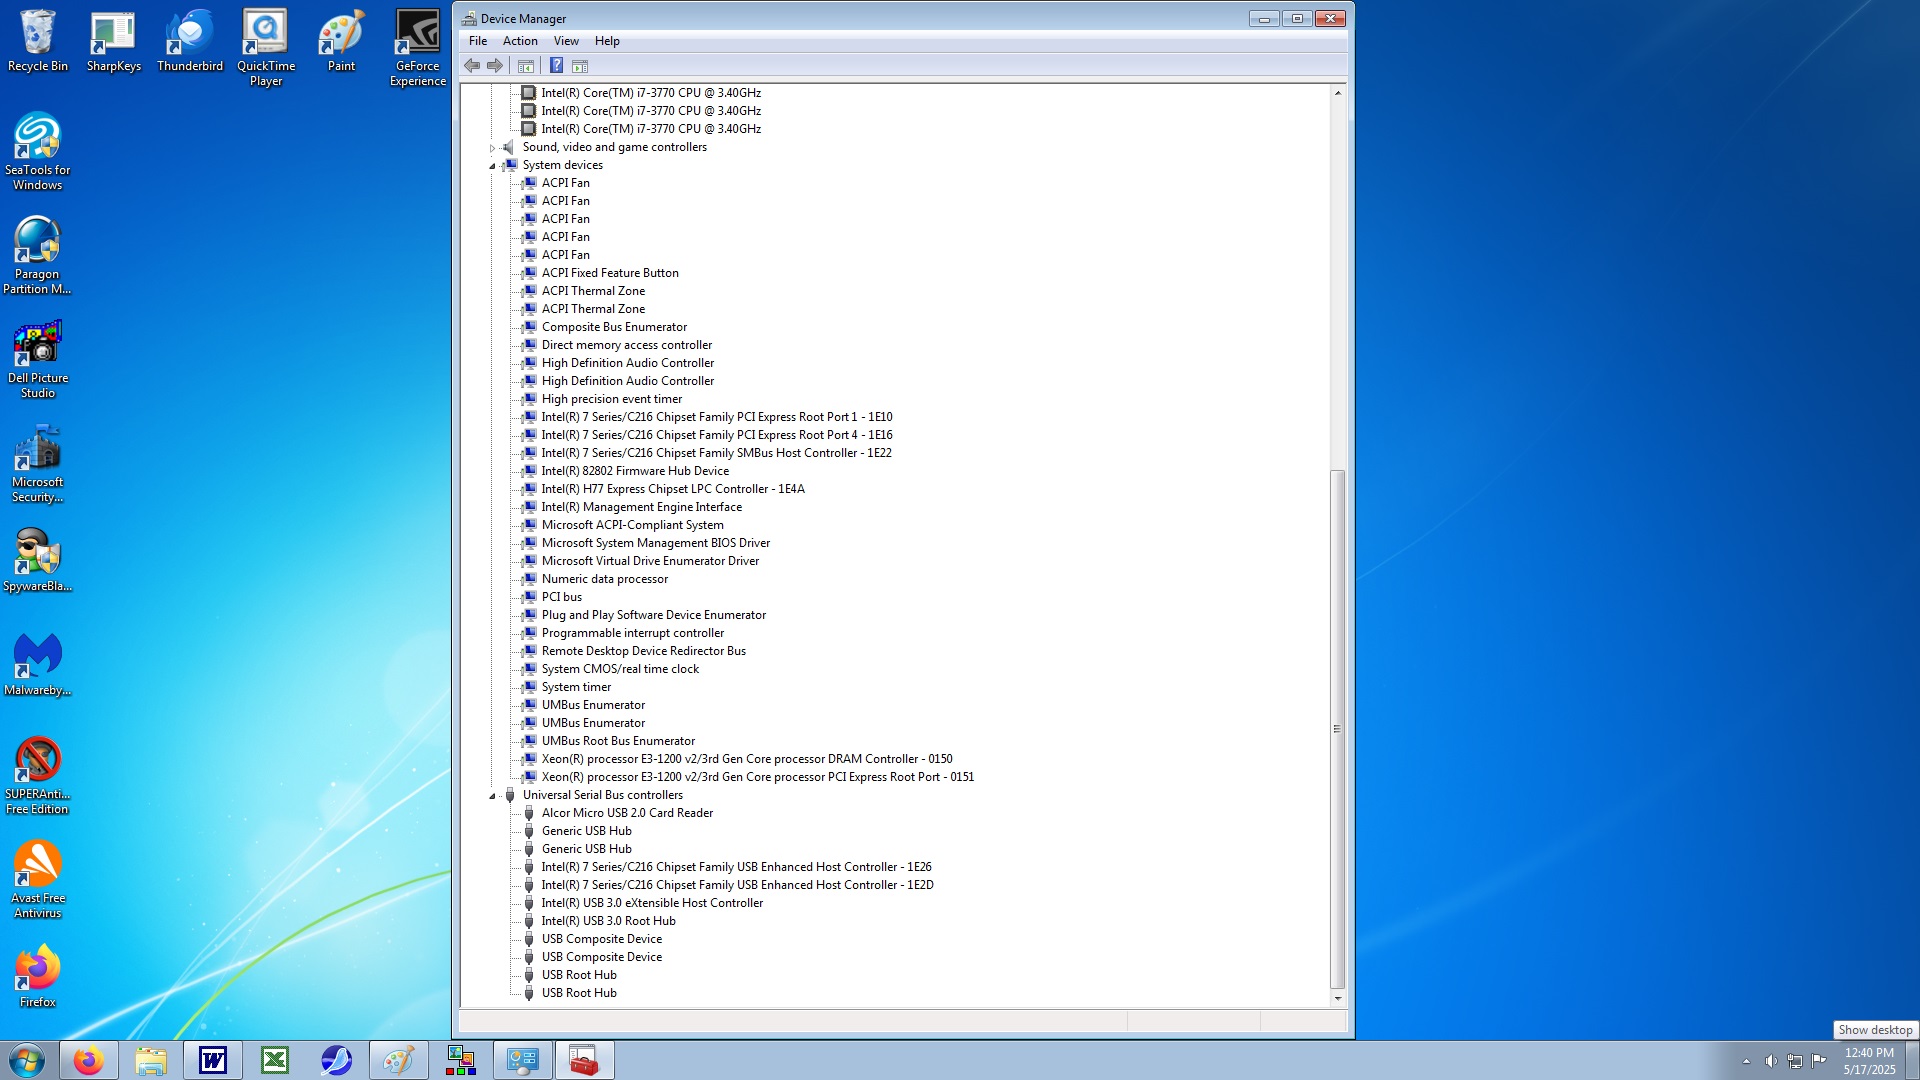This screenshot has height=1080, width=1920.
Task: Select Remote Desktop Device Redirector Bus
Action: (x=644, y=651)
